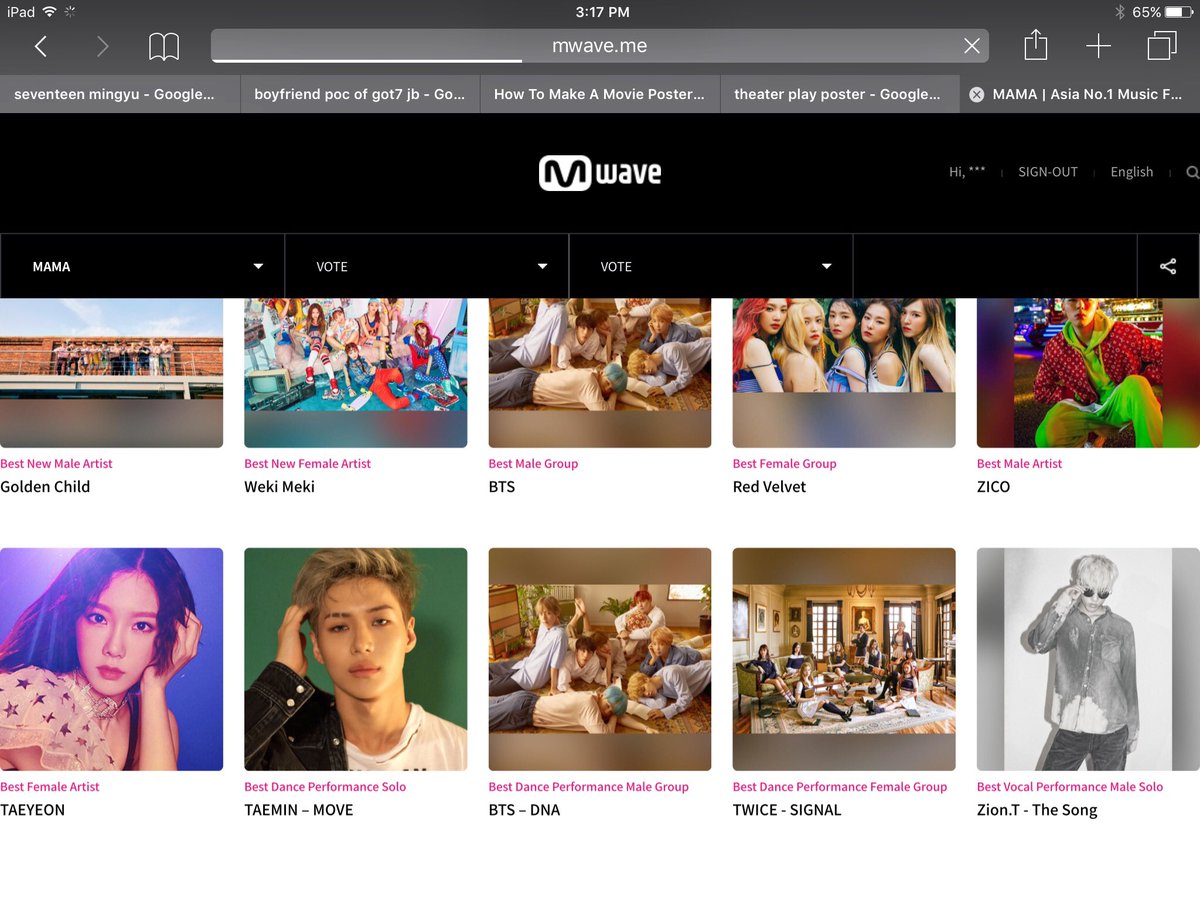Go back using Safari back arrow
Image resolution: width=1200 pixels, height=900 pixels.
pos(41,46)
